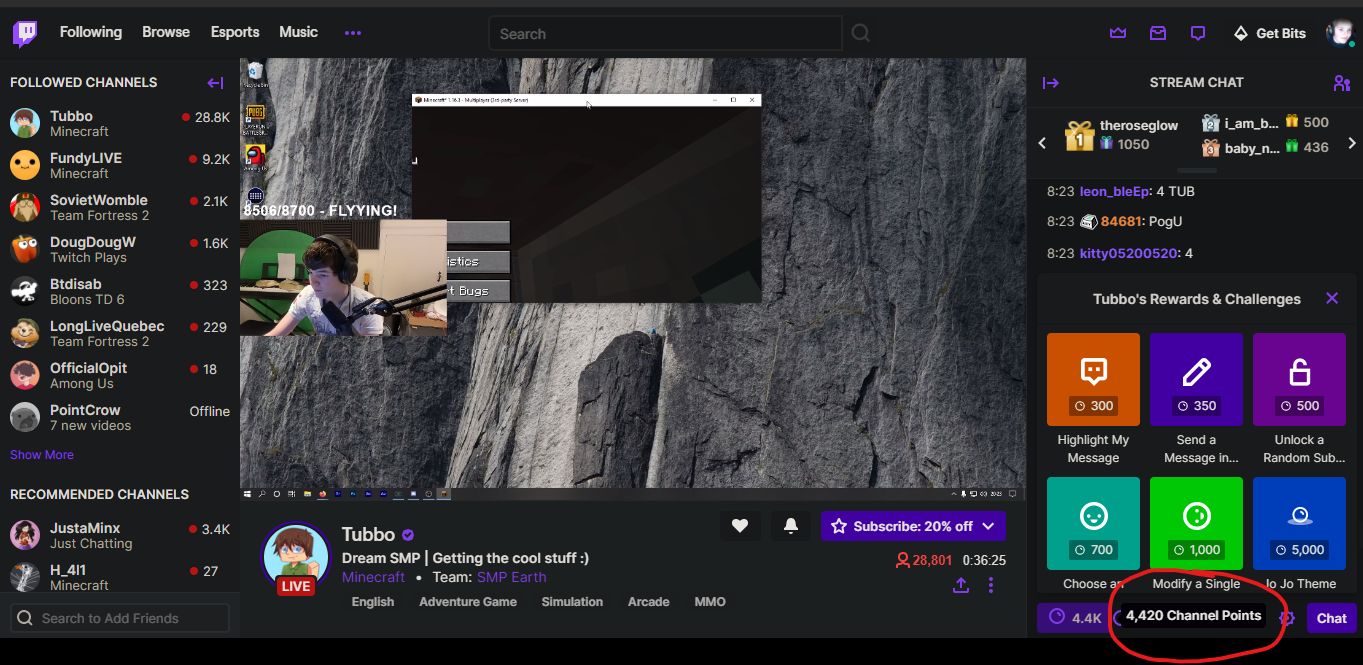Open the Whispers speech bubble icon

(x=1198, y=33)
